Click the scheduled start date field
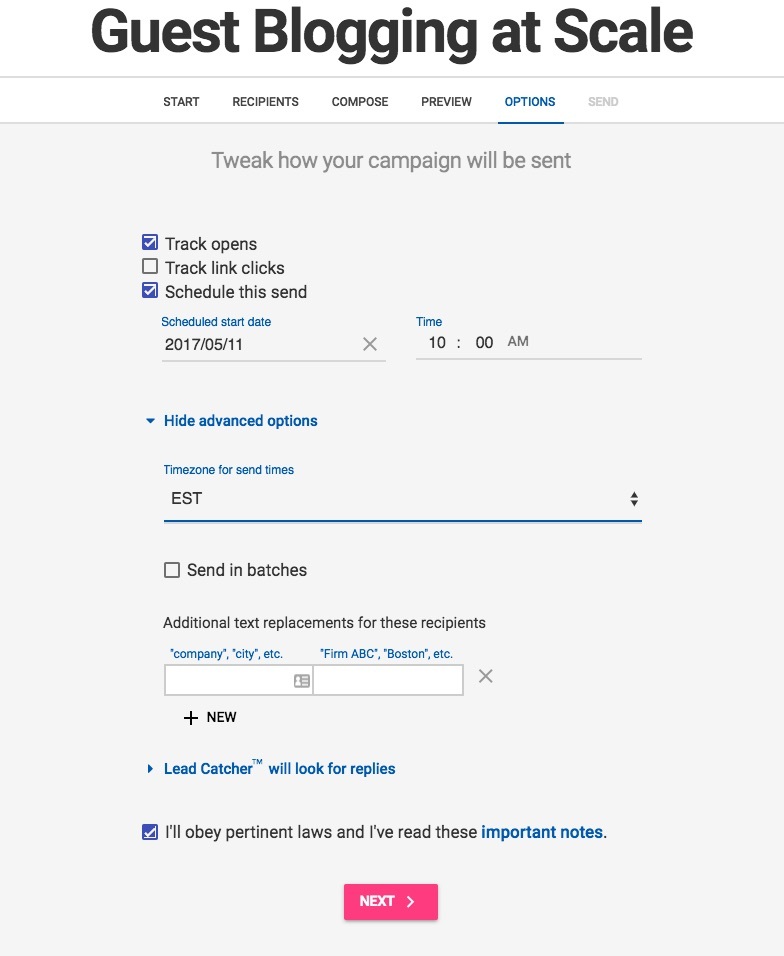Image resolution: width=784 pixels, height=956 pixels. 258,344
